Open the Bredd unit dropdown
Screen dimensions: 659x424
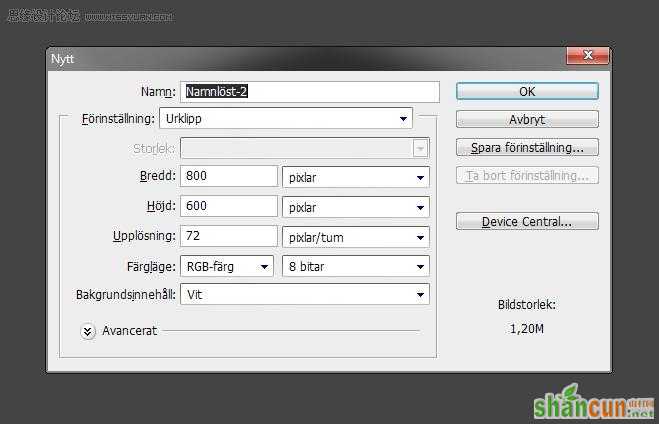coord(356,177)
